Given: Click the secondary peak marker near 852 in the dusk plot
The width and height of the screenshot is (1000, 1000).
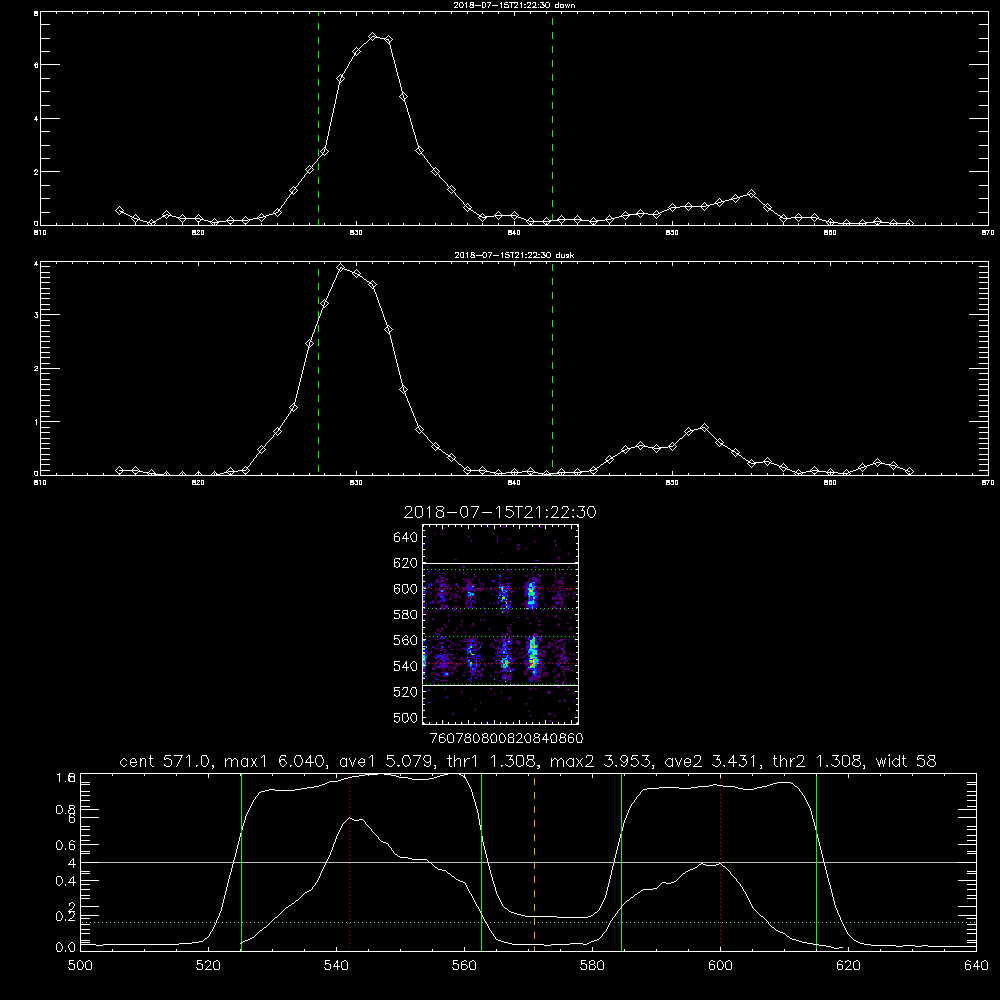Looking at the screenshot, I should (704, 427).
